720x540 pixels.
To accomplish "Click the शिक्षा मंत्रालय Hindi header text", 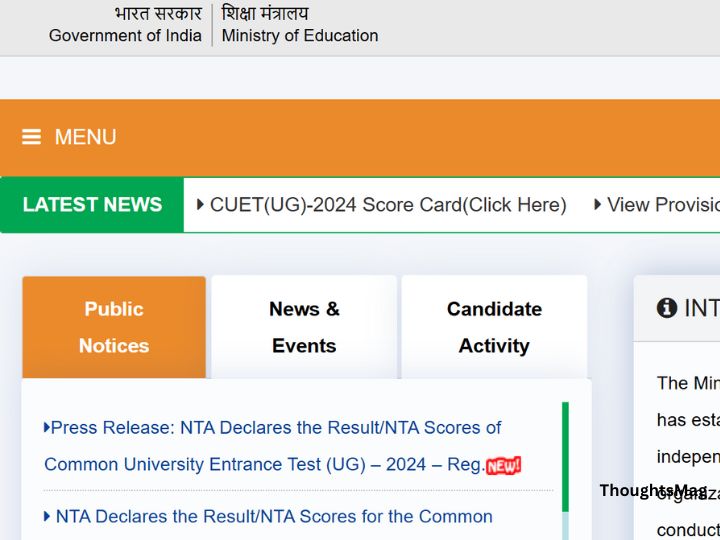I will [265, 13].
